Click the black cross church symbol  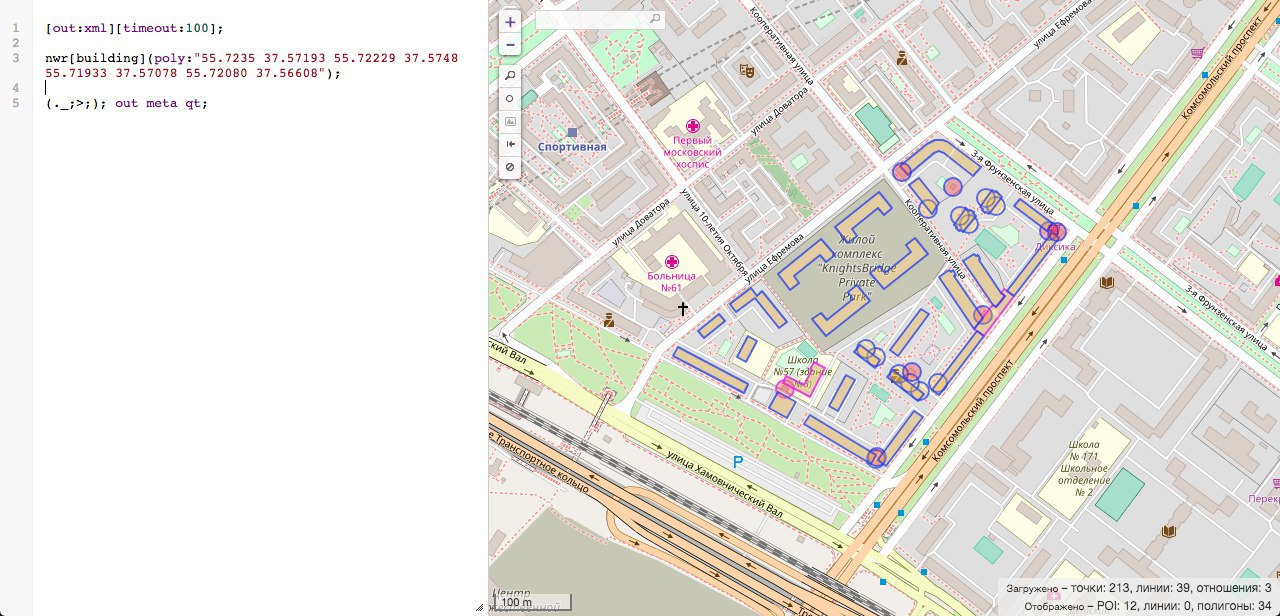click(684, 309)
